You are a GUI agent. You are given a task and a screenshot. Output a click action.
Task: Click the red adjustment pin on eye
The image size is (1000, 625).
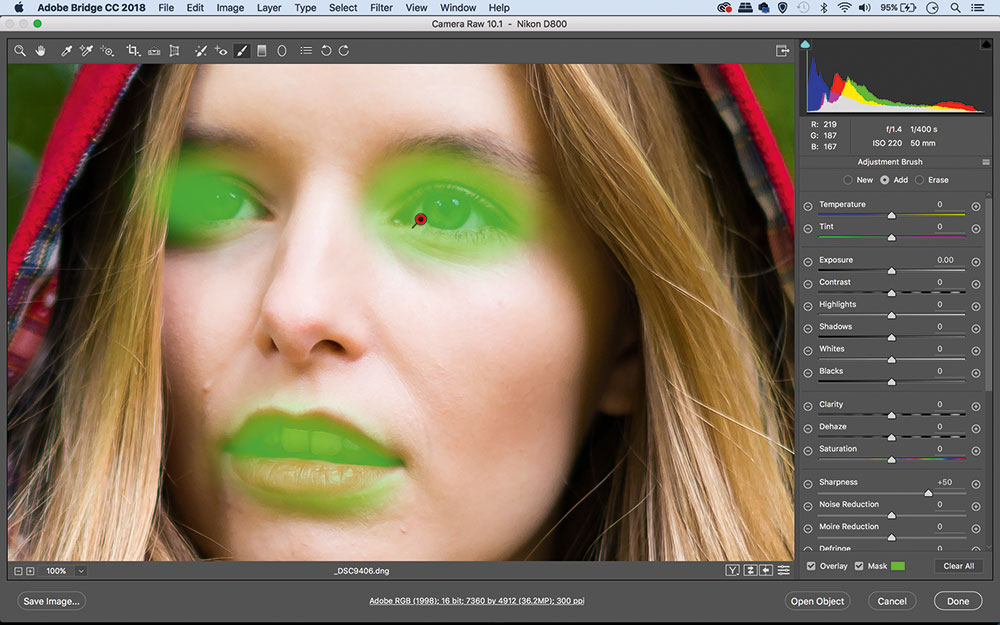point(420,219)
